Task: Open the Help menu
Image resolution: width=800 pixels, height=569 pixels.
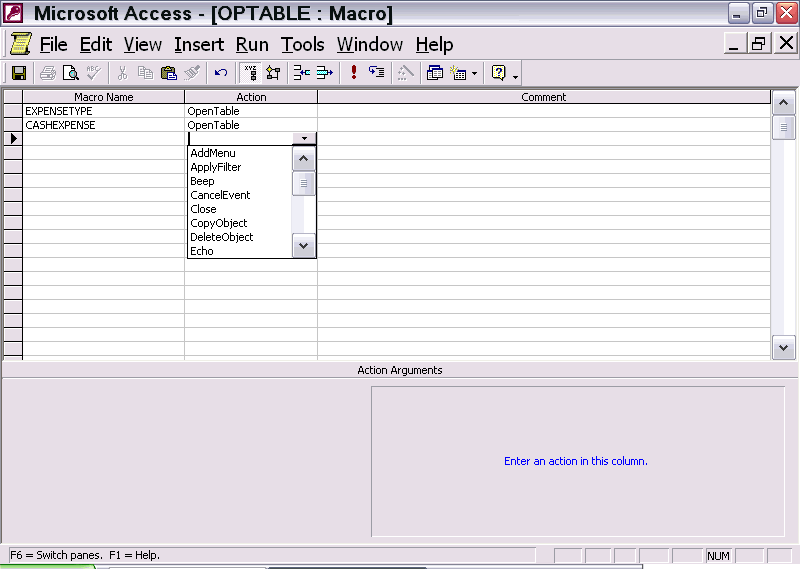Action: coord(434,45)
